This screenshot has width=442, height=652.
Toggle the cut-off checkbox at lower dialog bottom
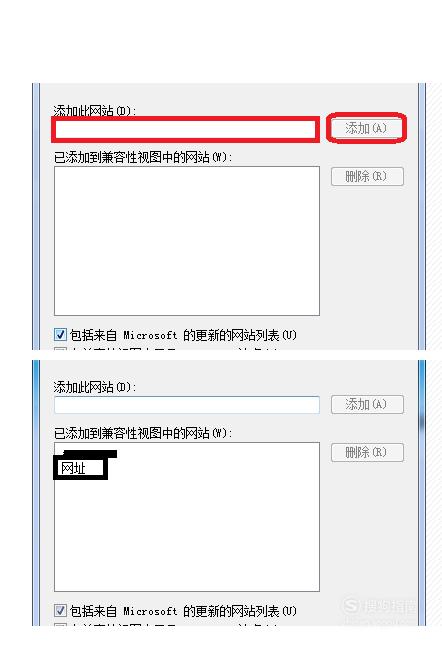60,624
